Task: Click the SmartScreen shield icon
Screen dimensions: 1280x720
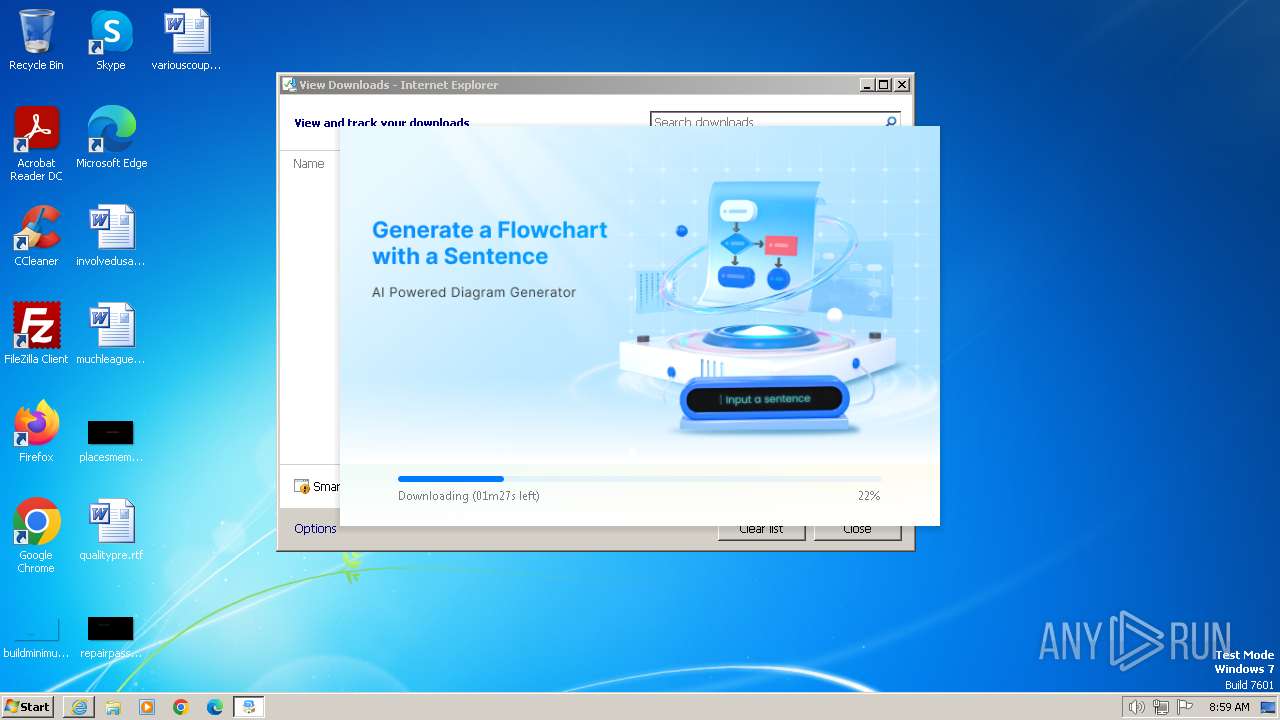Action: [302, 487]
